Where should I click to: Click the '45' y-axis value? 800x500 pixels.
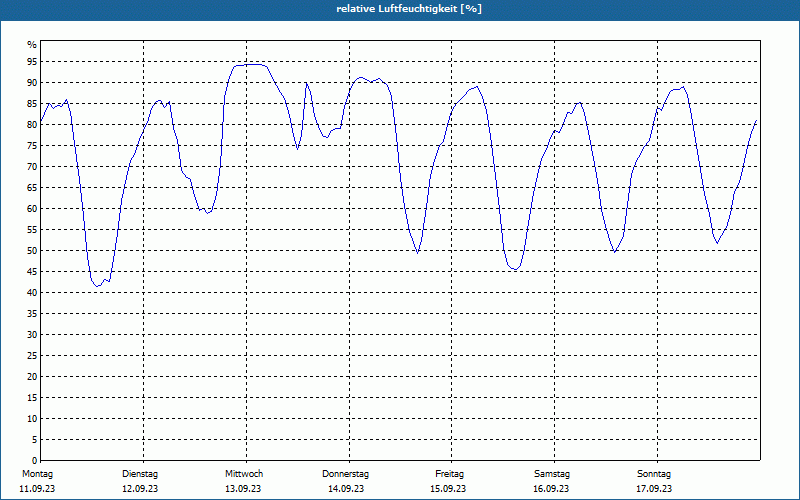tap(32, 271)
